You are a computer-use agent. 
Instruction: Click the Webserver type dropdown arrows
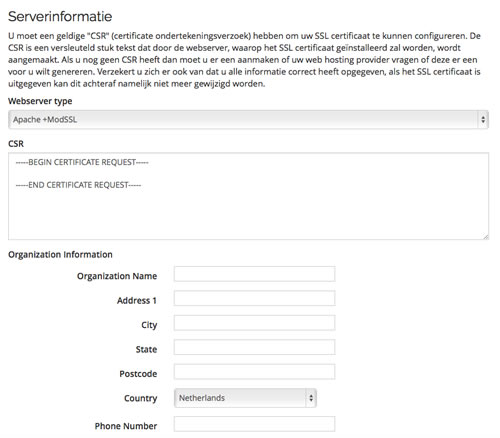coord(483,120)
